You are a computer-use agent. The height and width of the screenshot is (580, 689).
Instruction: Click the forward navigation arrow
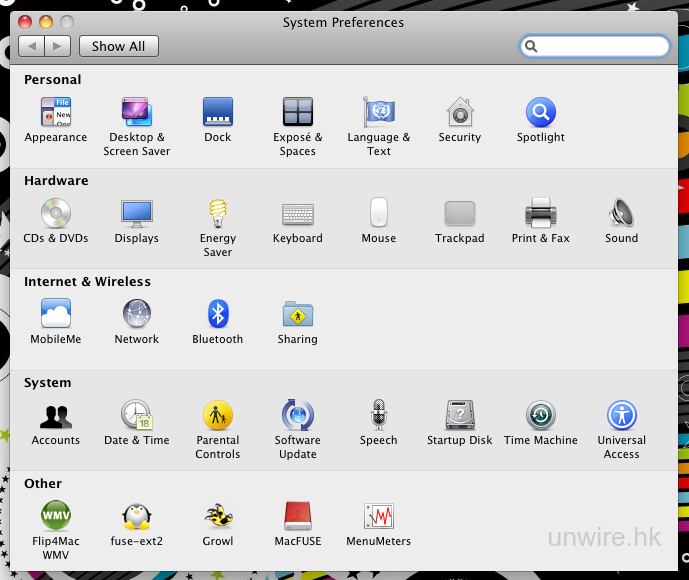click(58, 46)
